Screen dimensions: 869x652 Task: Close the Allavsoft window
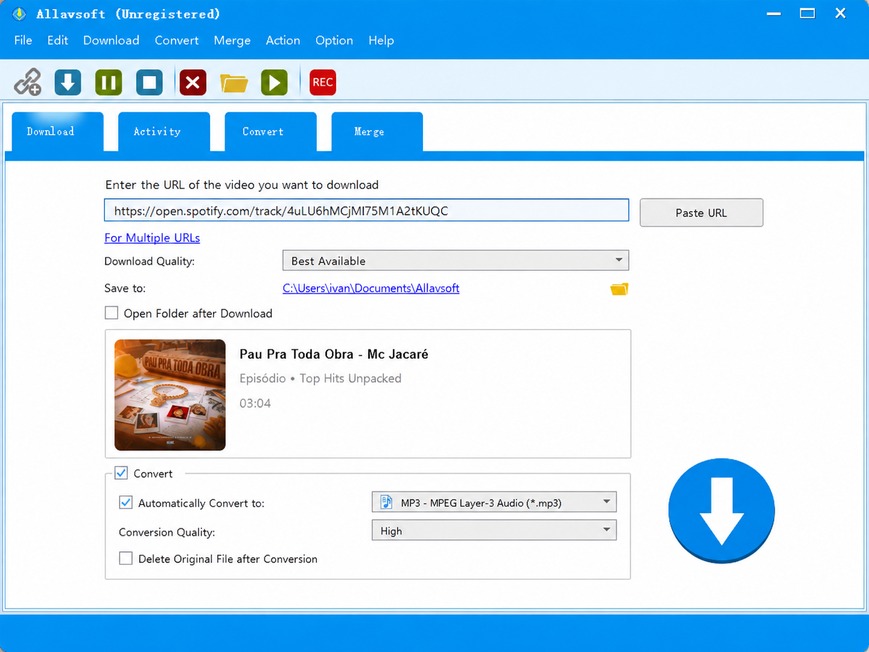pos(840,13)
